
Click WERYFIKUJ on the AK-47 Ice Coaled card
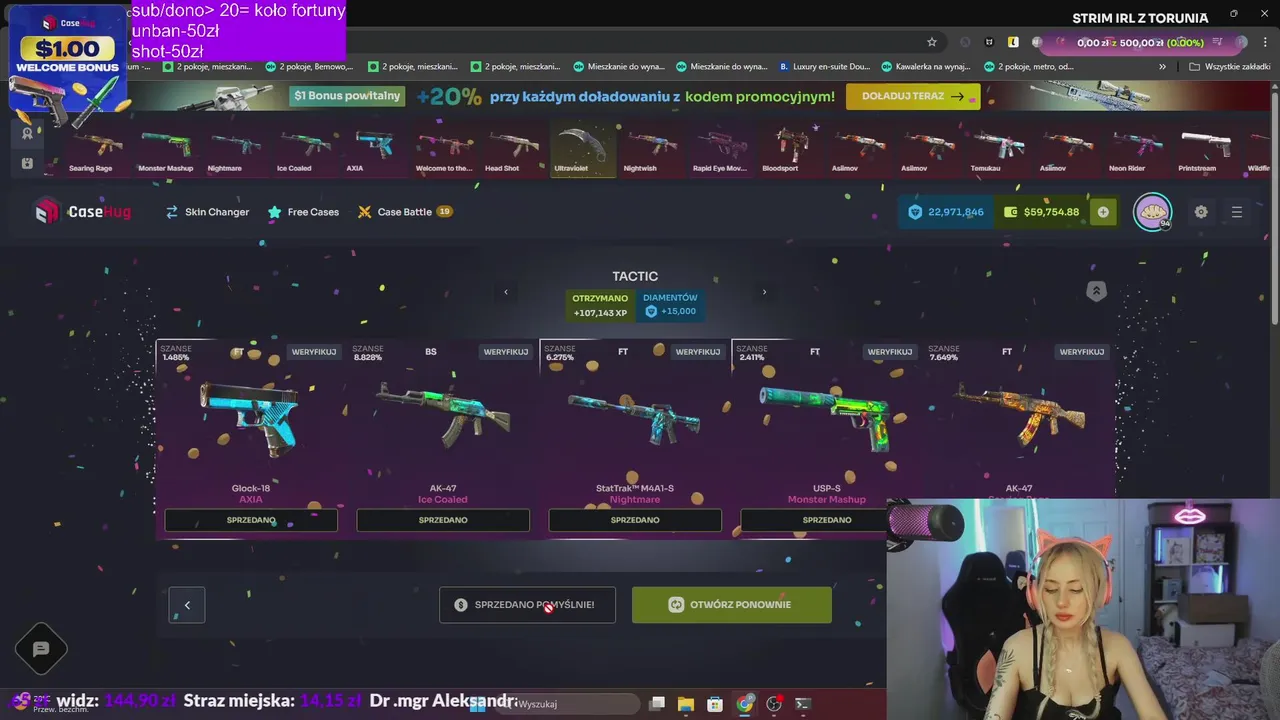pyautogui.click(x=506, y=352)
